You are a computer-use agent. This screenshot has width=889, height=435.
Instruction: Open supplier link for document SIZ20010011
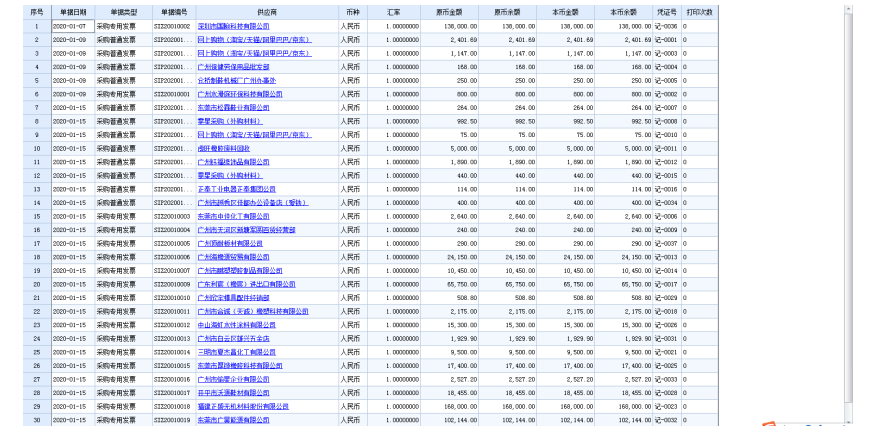[253, 312]
